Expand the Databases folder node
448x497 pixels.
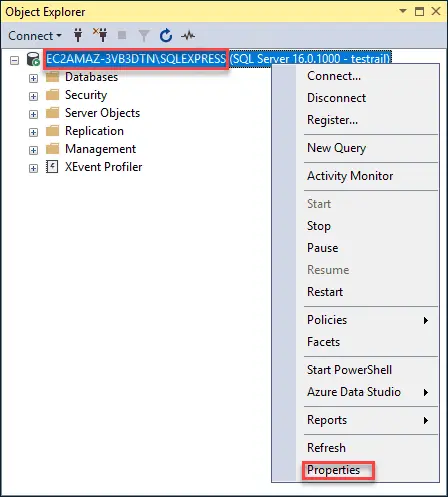click(x=33, y=78)
